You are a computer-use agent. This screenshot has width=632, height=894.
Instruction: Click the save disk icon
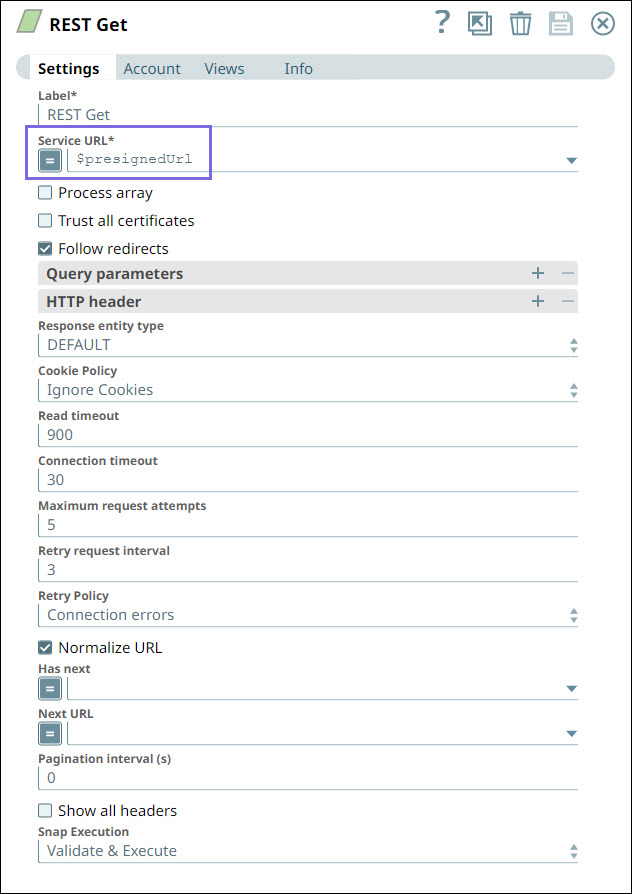click(561, 24)
